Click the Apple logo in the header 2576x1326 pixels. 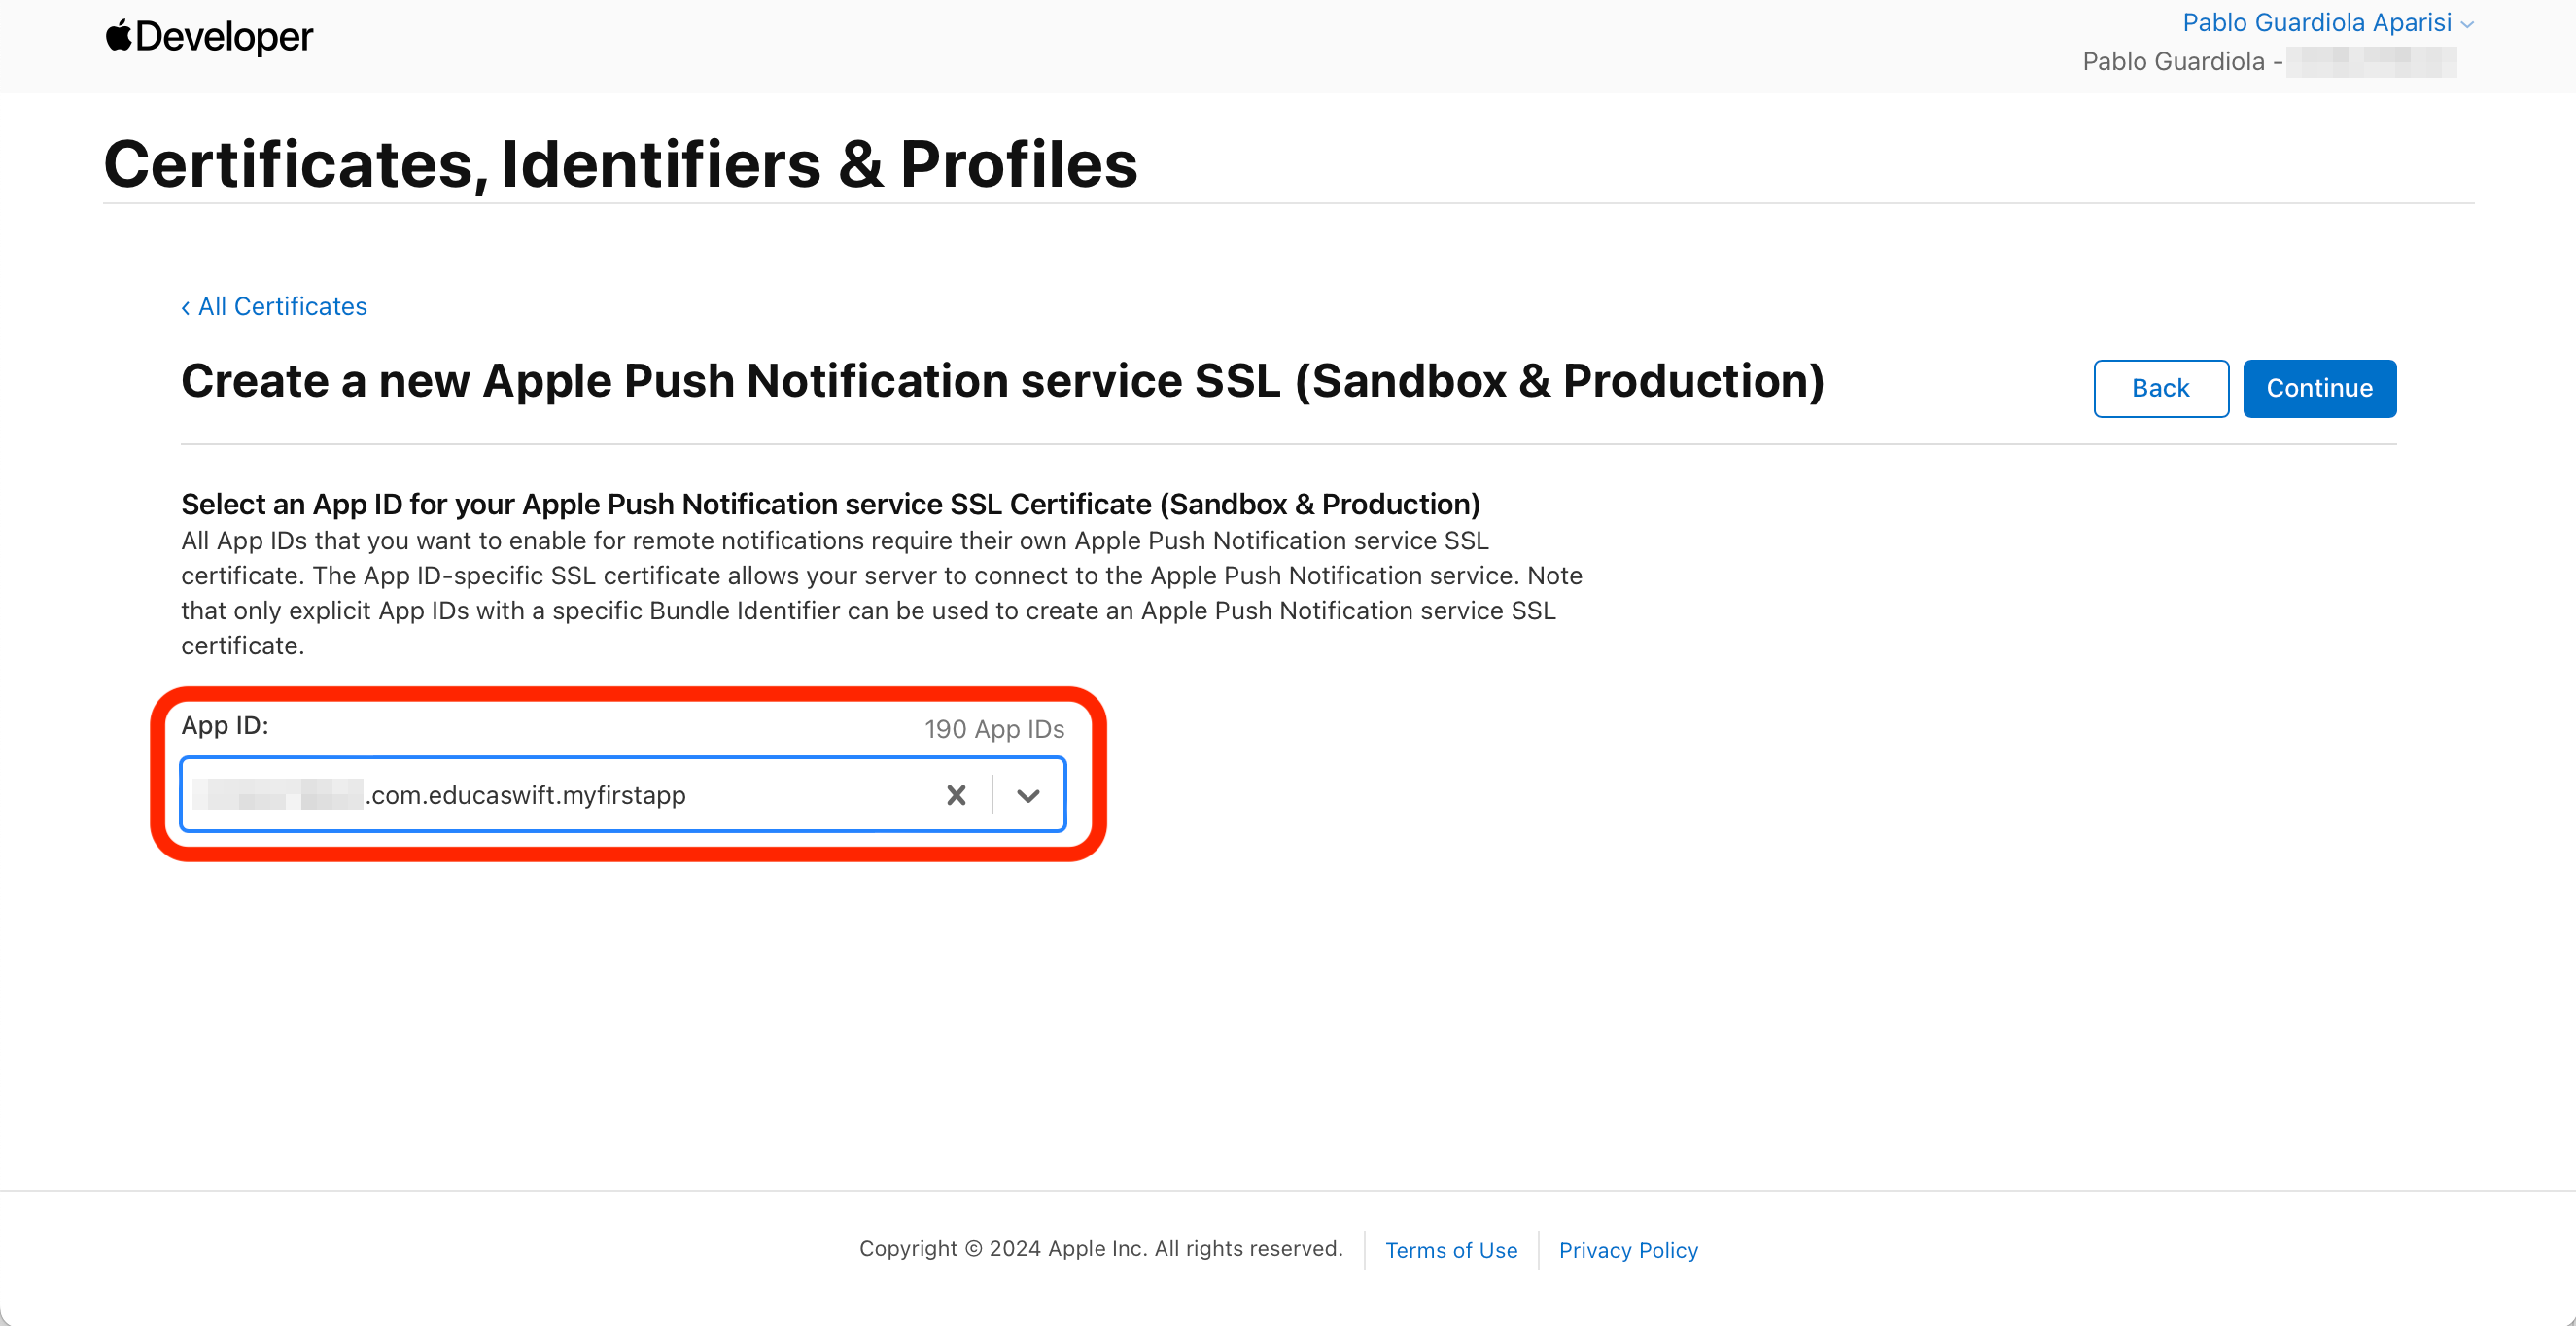click(x=118, y=36)
